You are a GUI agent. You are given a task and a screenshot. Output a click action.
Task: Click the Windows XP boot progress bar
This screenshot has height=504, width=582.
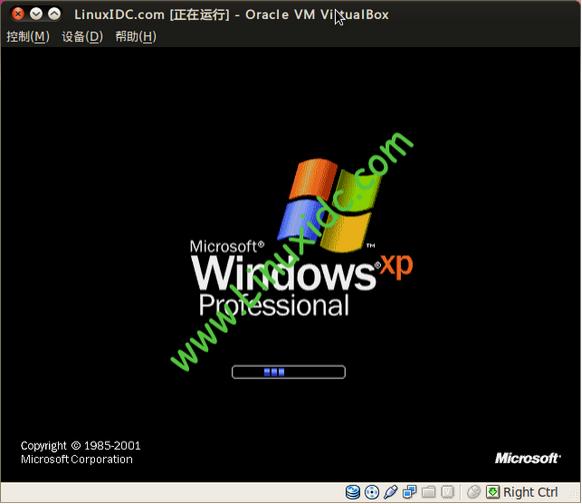[x=288, y=372]
